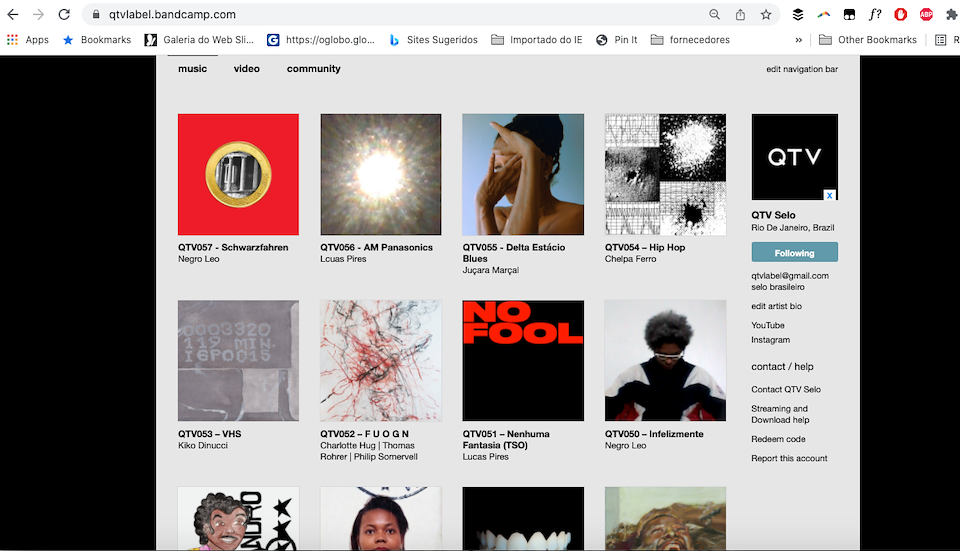Open the YouTube link in sidebar
This screenshot has height=551, width=960.
767,325
